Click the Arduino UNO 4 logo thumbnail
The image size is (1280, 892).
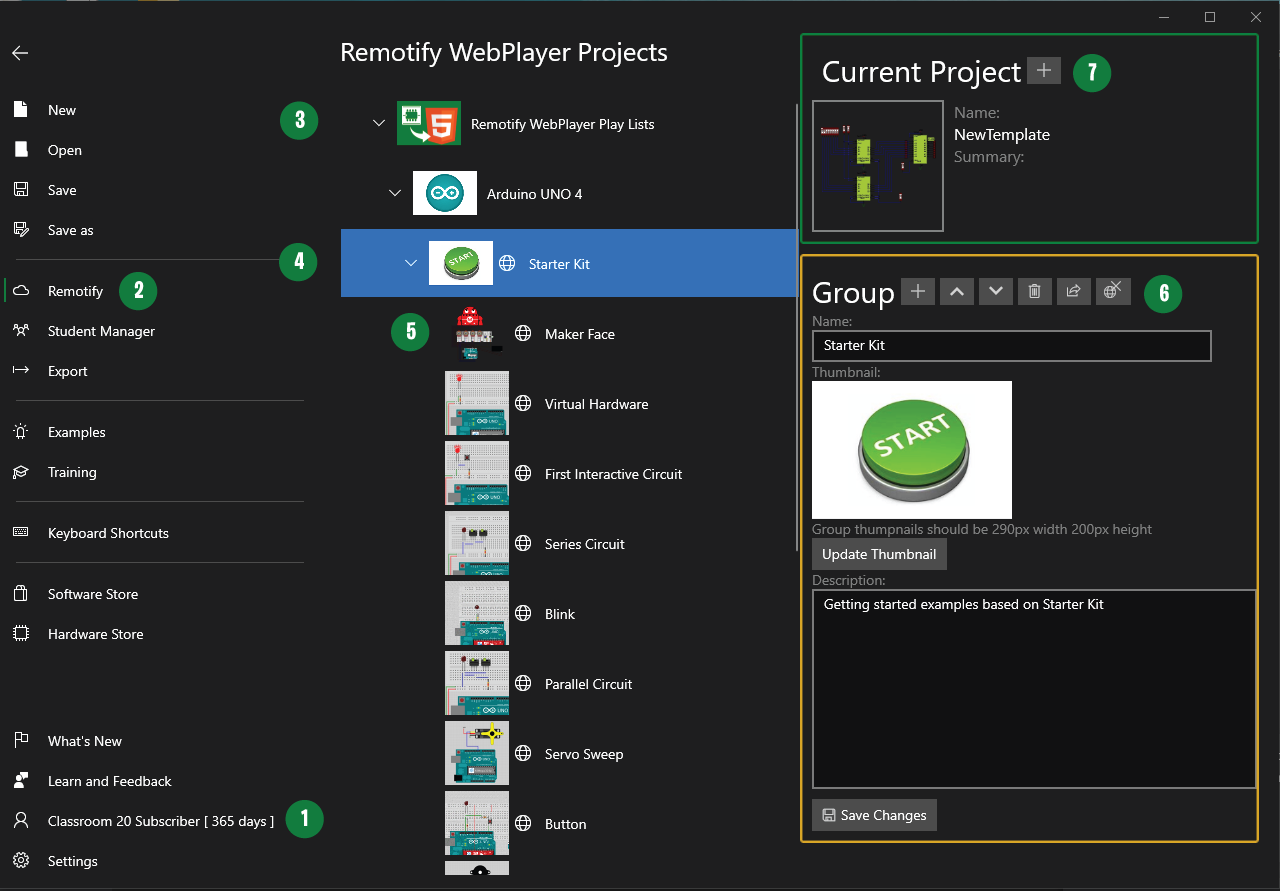[445, 194]
